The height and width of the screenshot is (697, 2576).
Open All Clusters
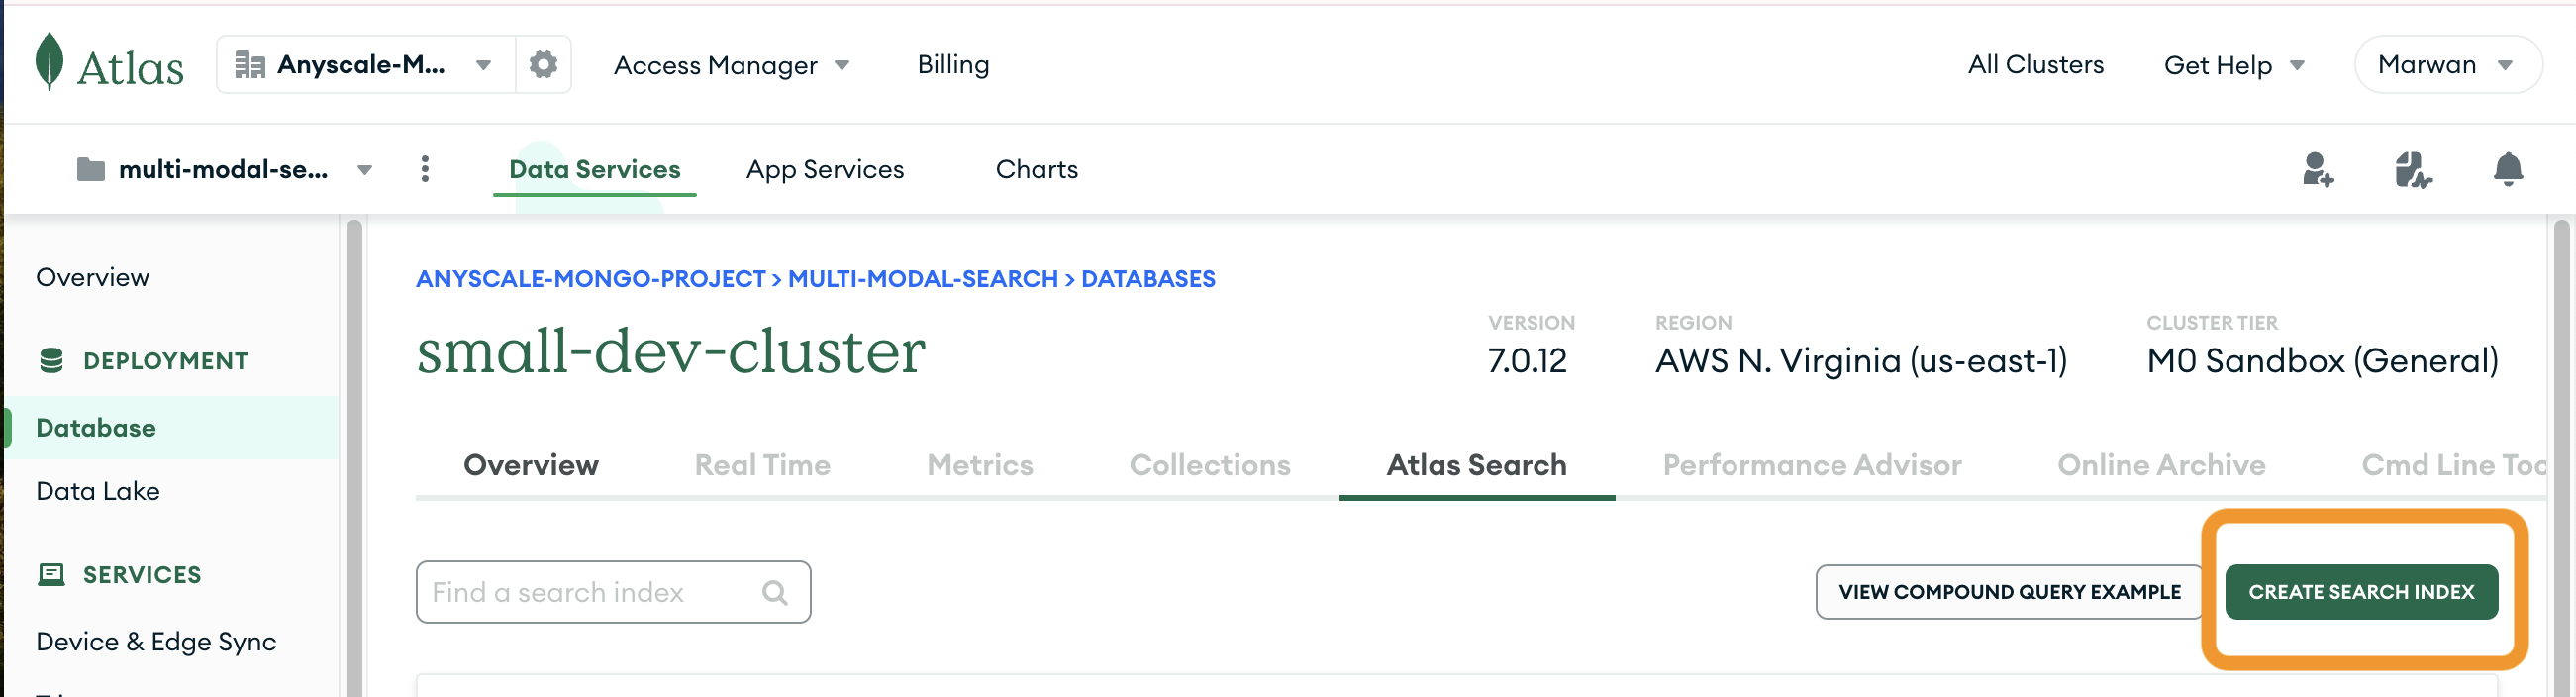coord(2035,65)
